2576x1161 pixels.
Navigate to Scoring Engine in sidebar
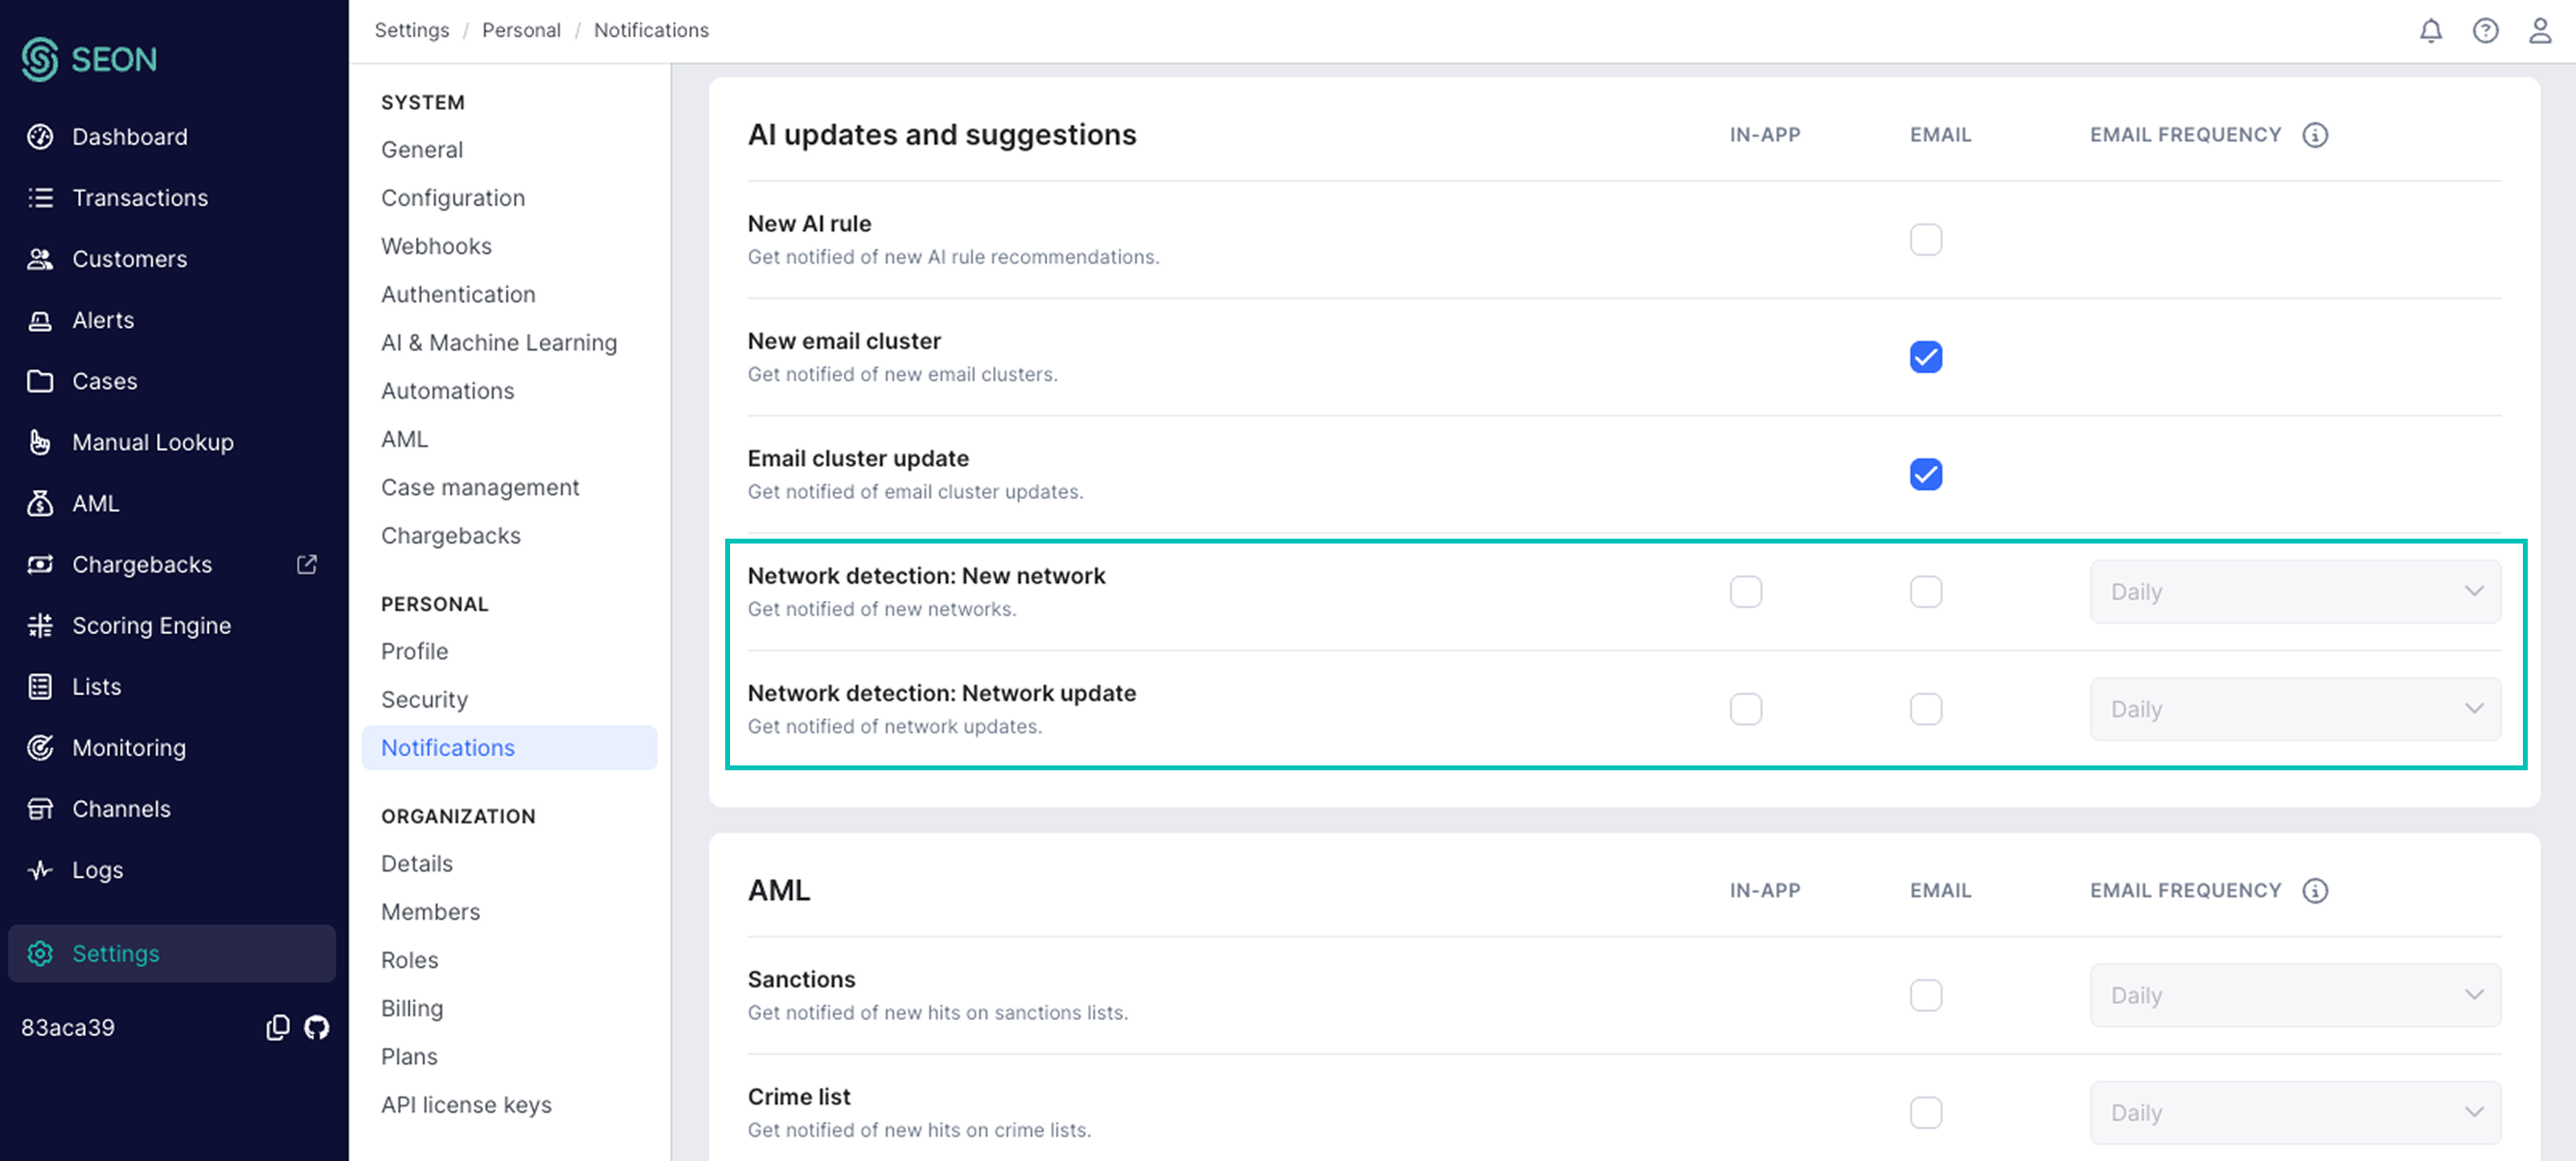pyautogui.click(x=151, y=625)
